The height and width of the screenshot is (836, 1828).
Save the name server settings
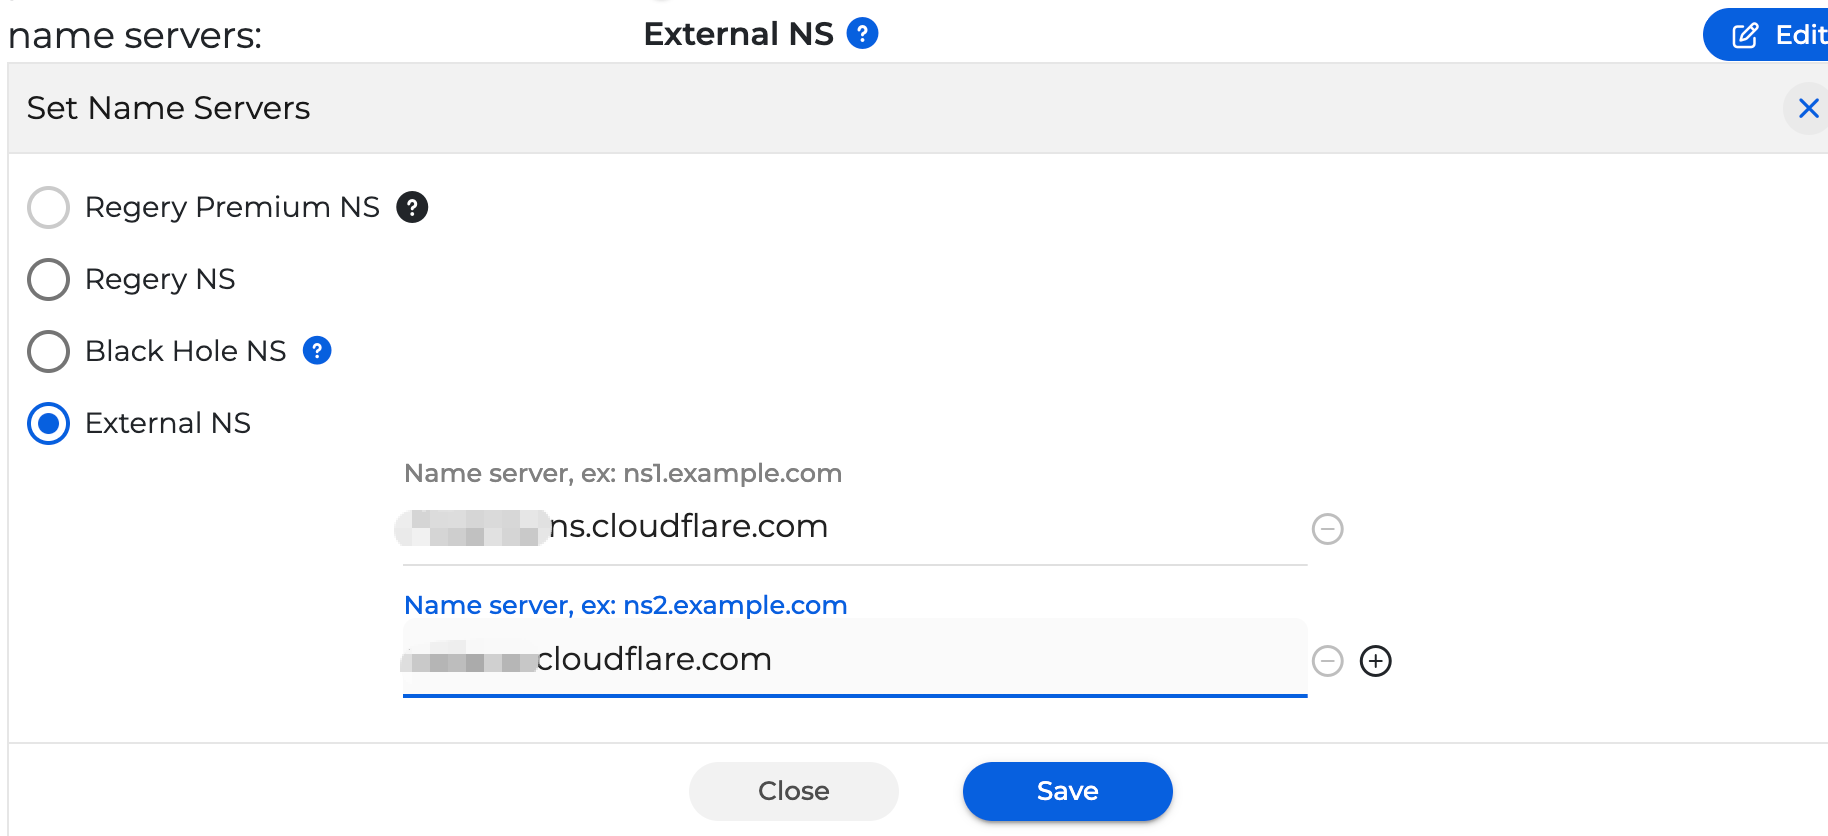point(1067,791)
